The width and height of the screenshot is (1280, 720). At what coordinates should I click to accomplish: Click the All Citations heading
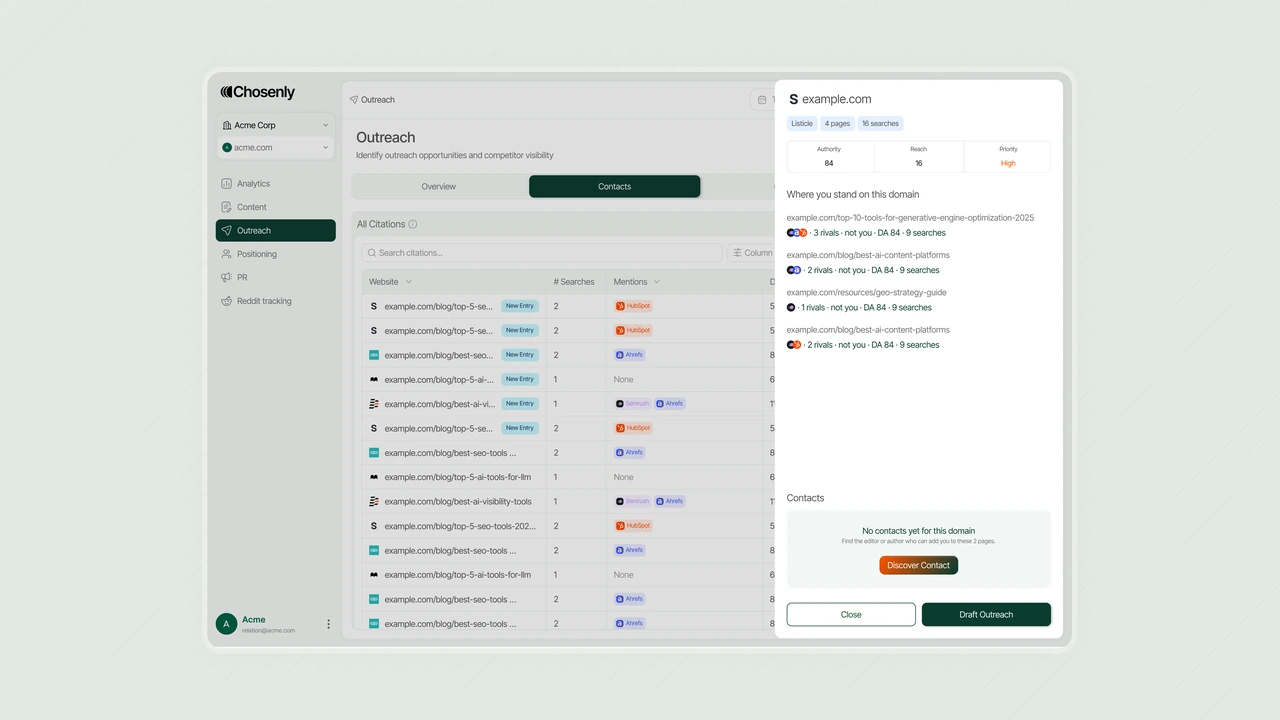pos(381,224)
